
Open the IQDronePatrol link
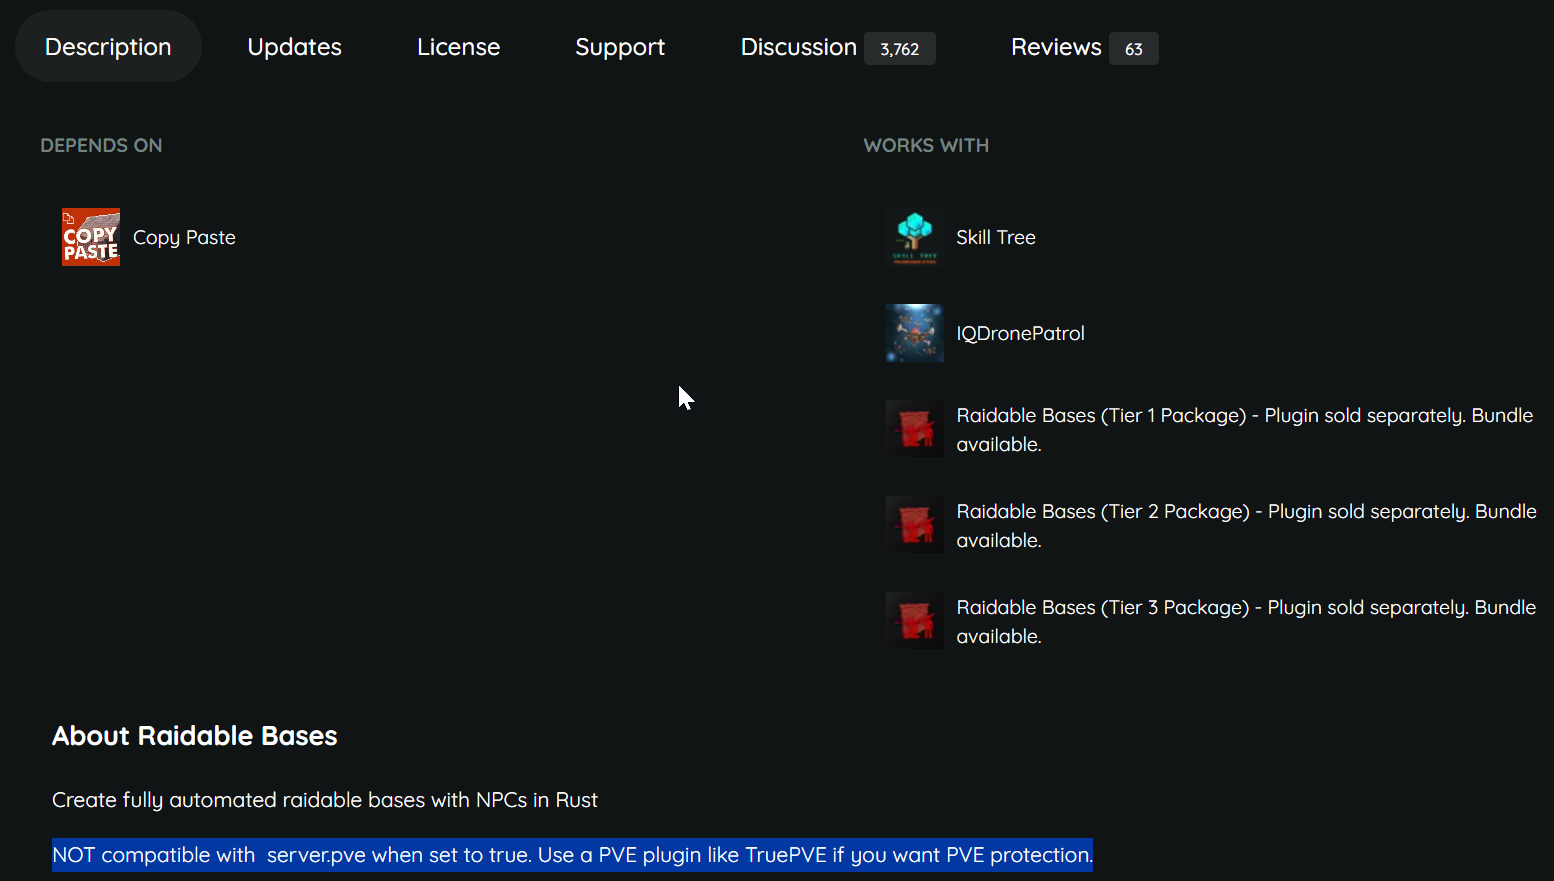click(x=1020, y=333)
